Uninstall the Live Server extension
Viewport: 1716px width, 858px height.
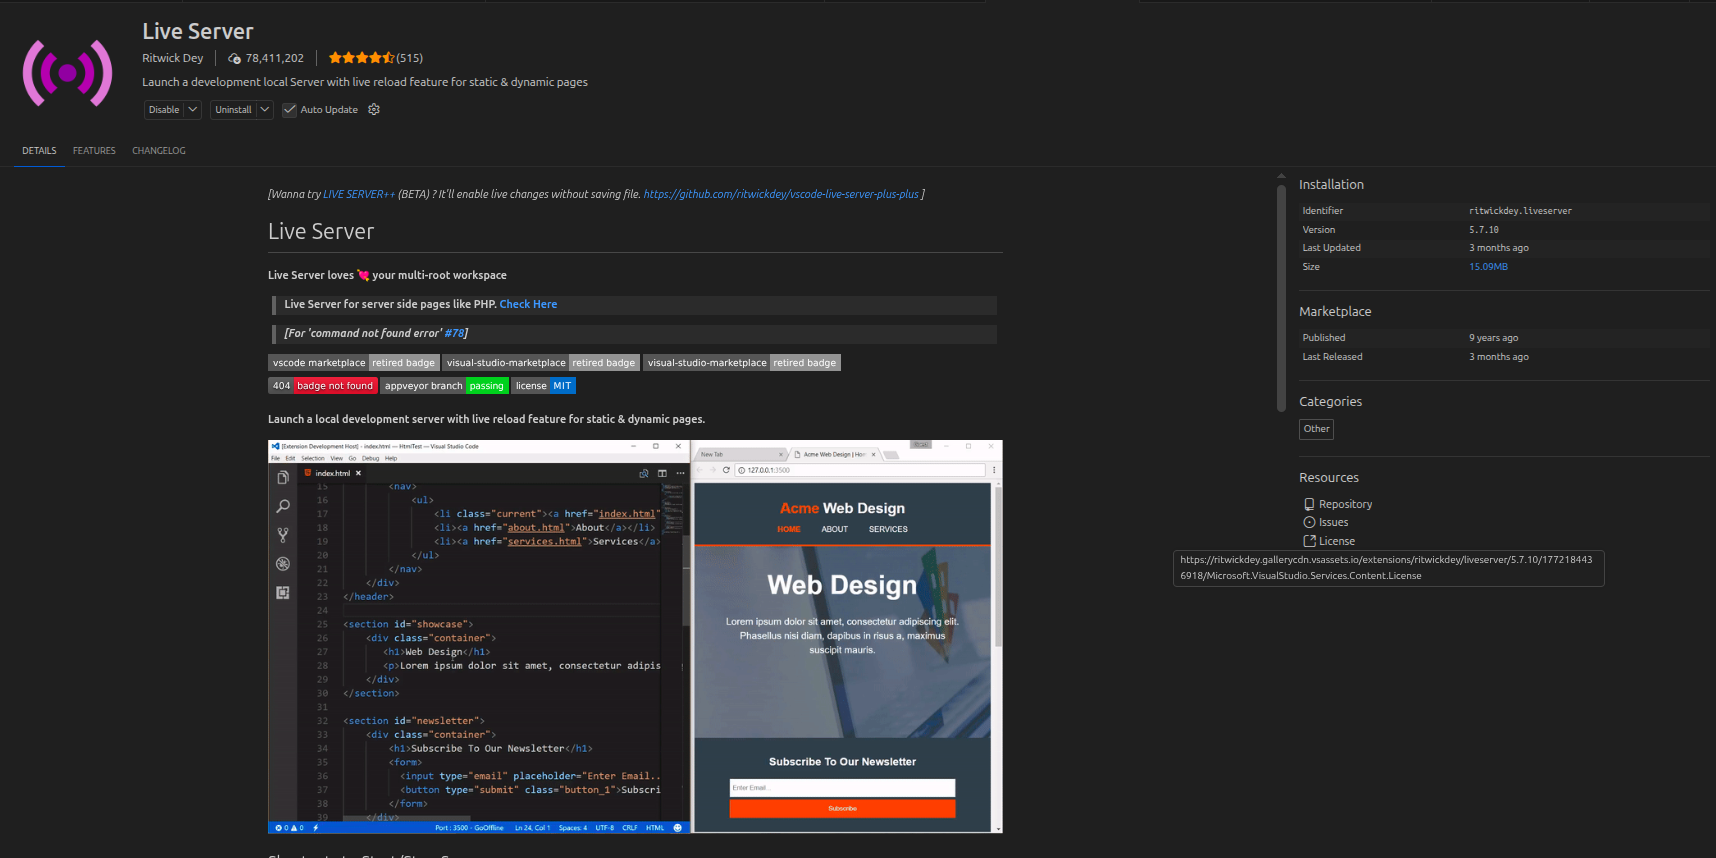[x=233, y=110]
